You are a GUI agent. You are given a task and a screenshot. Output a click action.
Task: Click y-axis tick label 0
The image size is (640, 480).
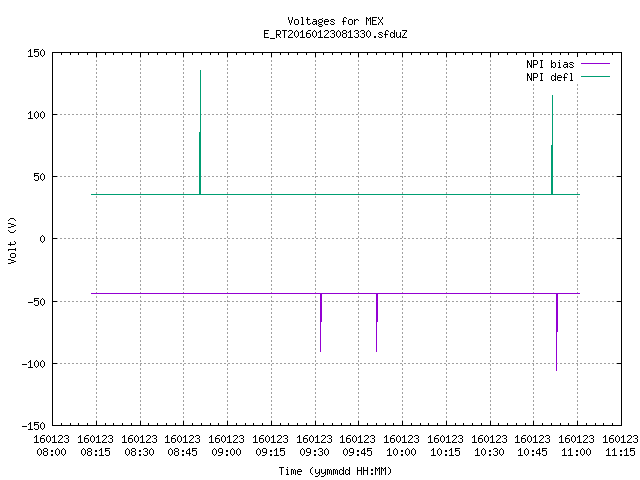(x=42, y=239)
